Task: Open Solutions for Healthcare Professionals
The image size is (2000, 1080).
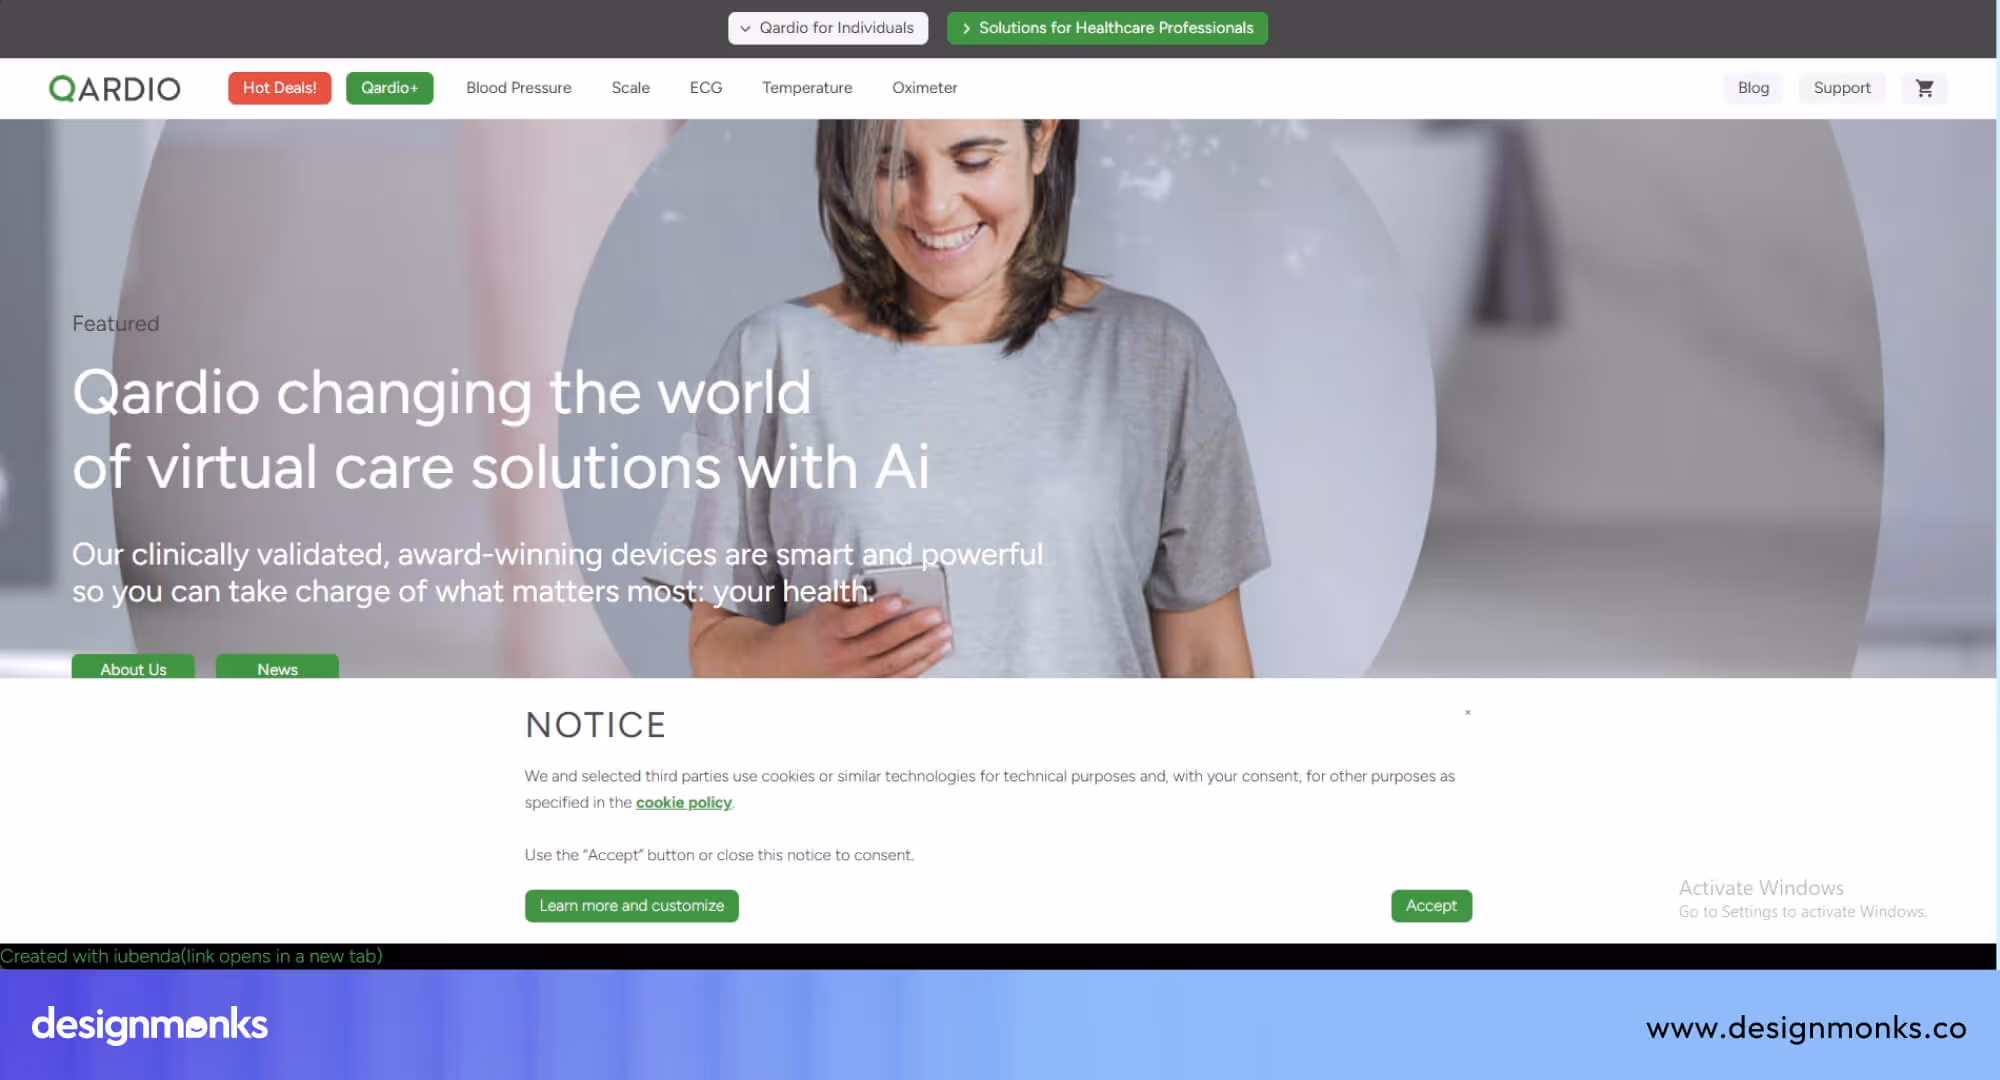Action: tap(1107, 28)
